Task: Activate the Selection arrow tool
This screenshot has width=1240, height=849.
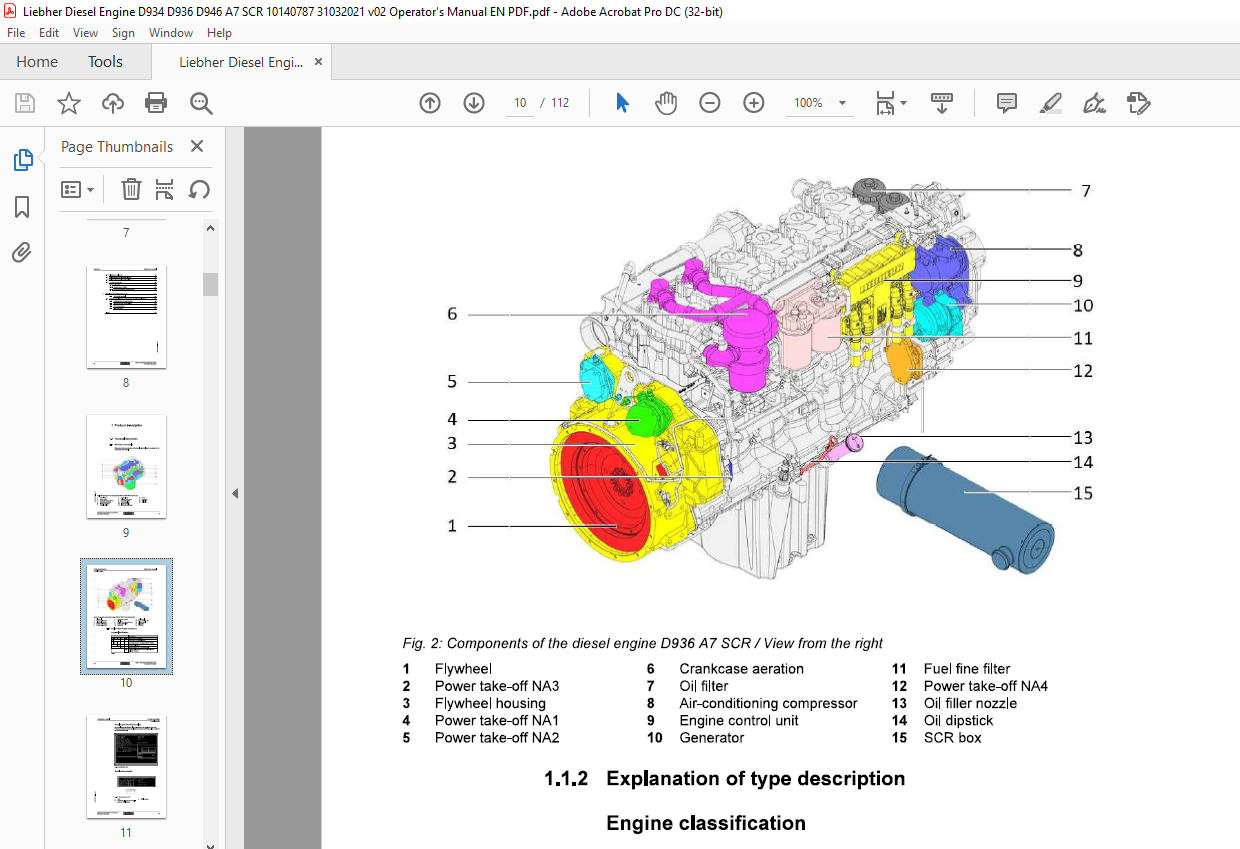Action: pyautogui.click(x=622, y=103)
